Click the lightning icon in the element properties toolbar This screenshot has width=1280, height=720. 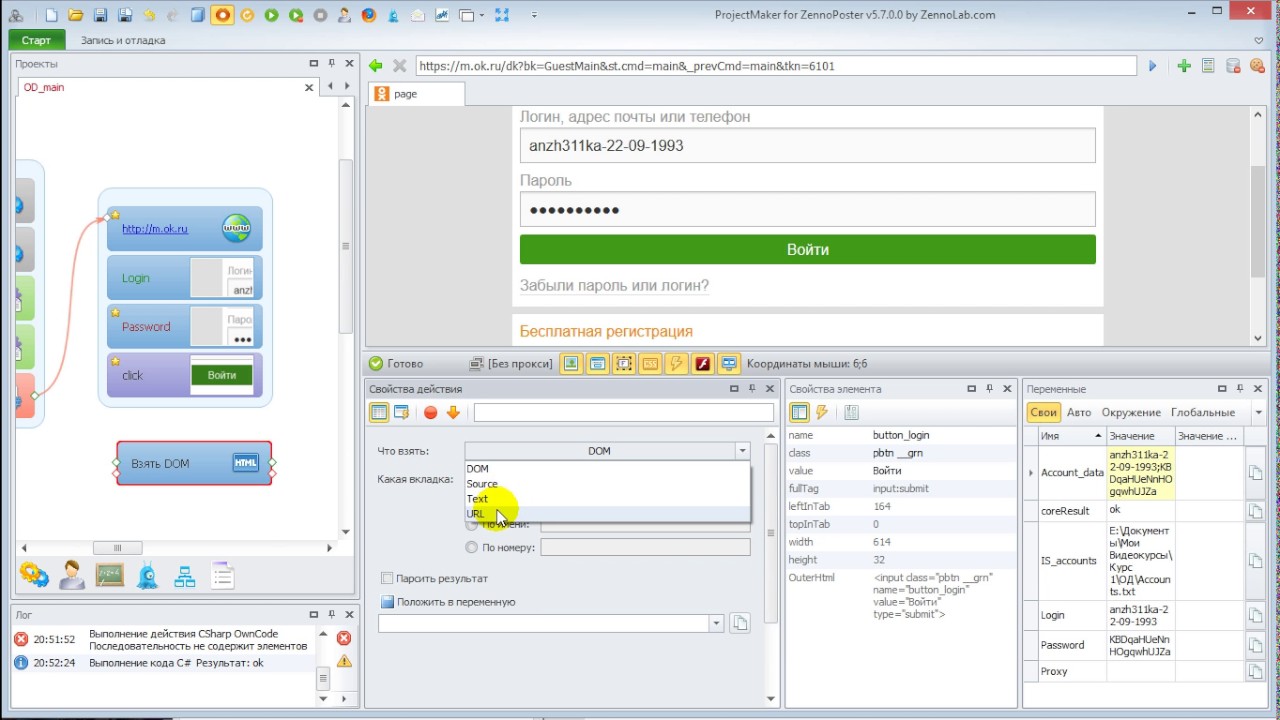pos(822,412)
